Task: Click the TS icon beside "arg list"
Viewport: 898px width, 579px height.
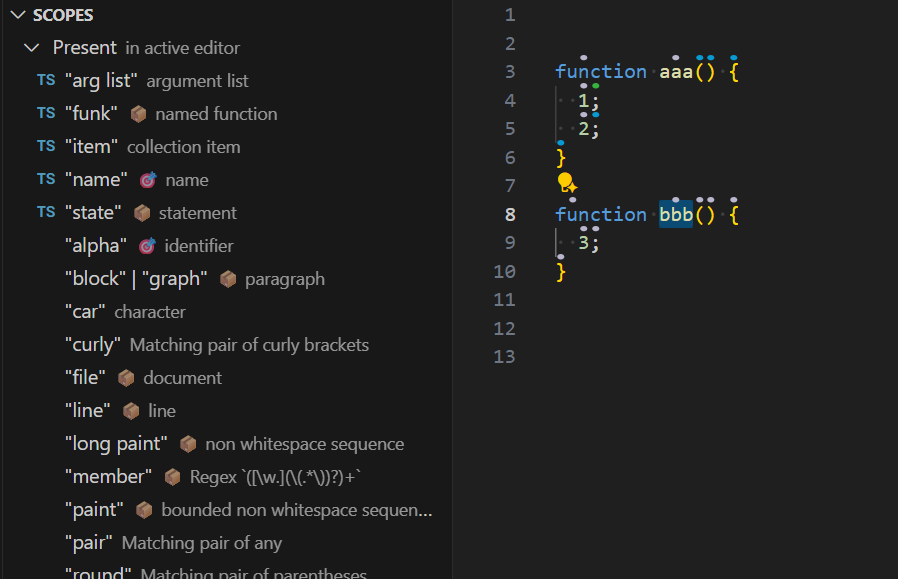Action: point(45,80)
